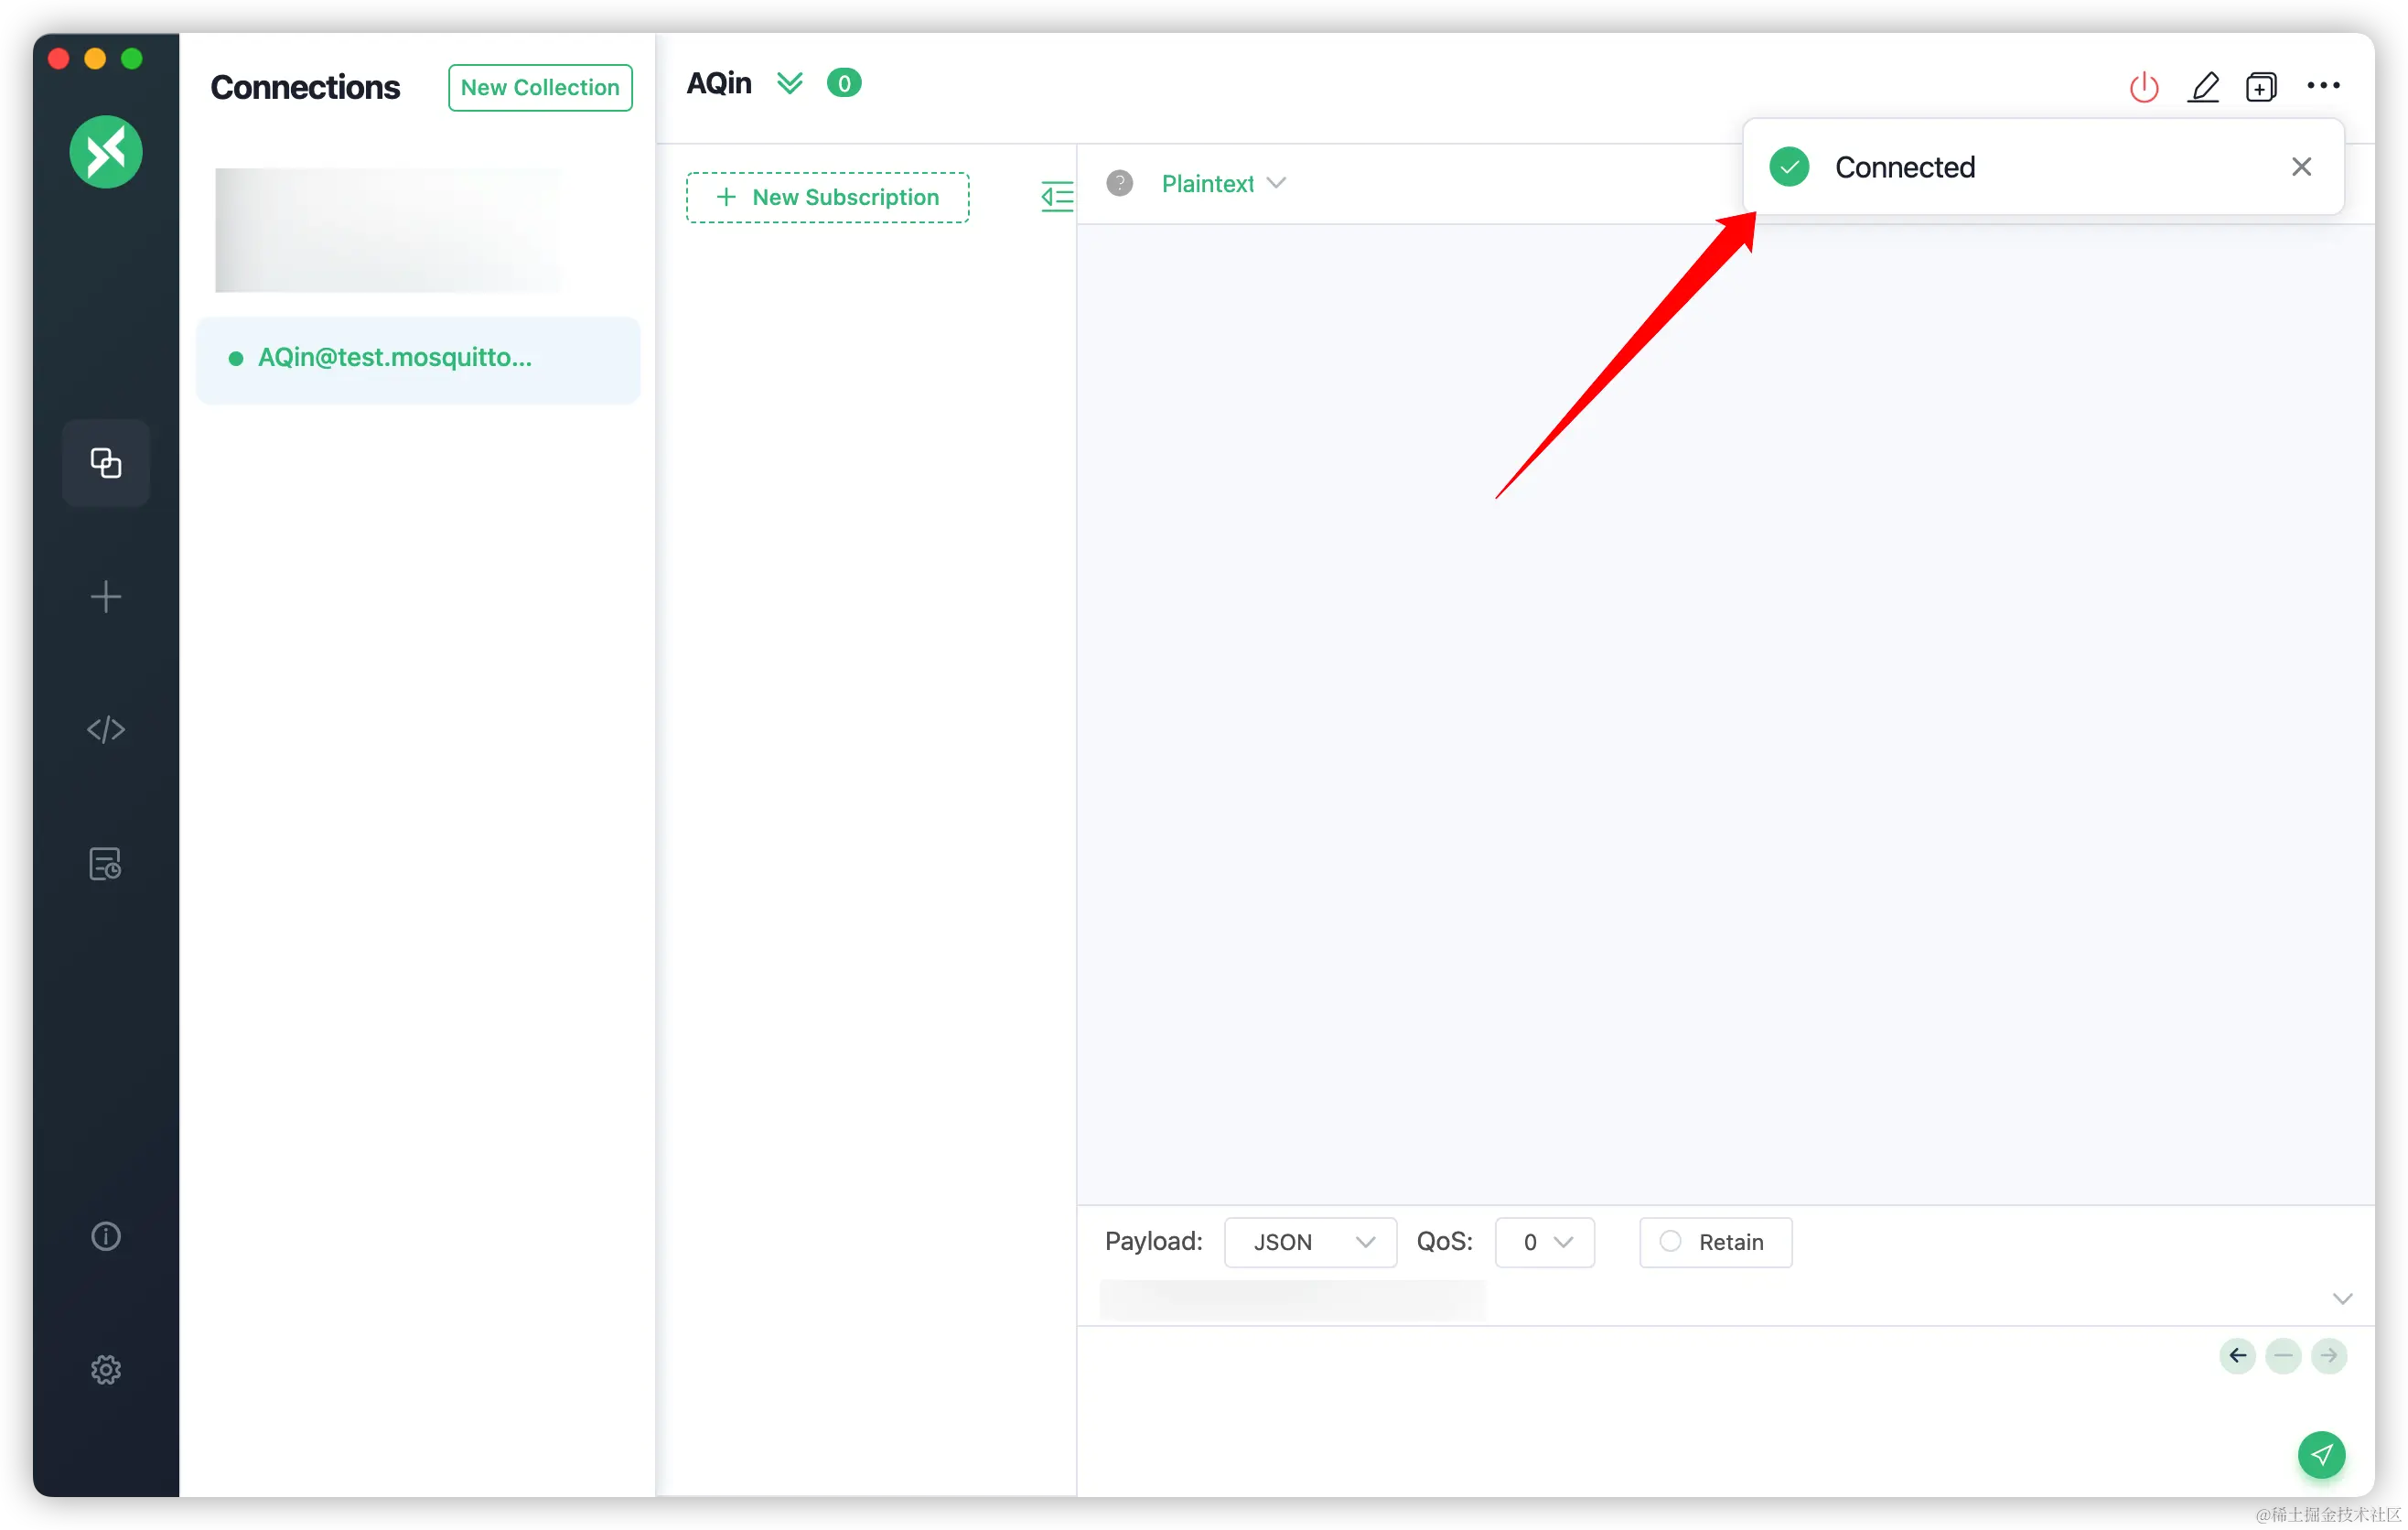The image size is (2408, 1530).
Task: Open the QoS level dropdown
Action: [1543, 1242]
